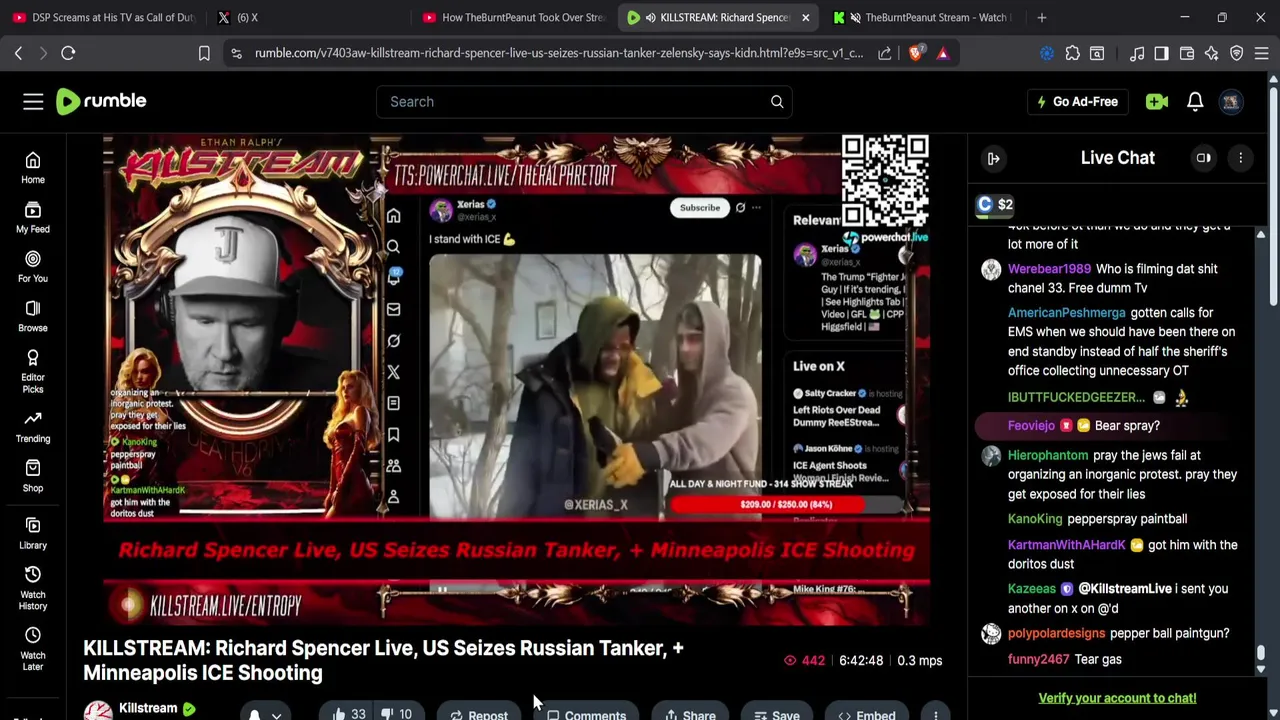The height and width of the screenshot is (720, 1280).
Task: Open Watch History in sidebar
Action: (33, 587)
